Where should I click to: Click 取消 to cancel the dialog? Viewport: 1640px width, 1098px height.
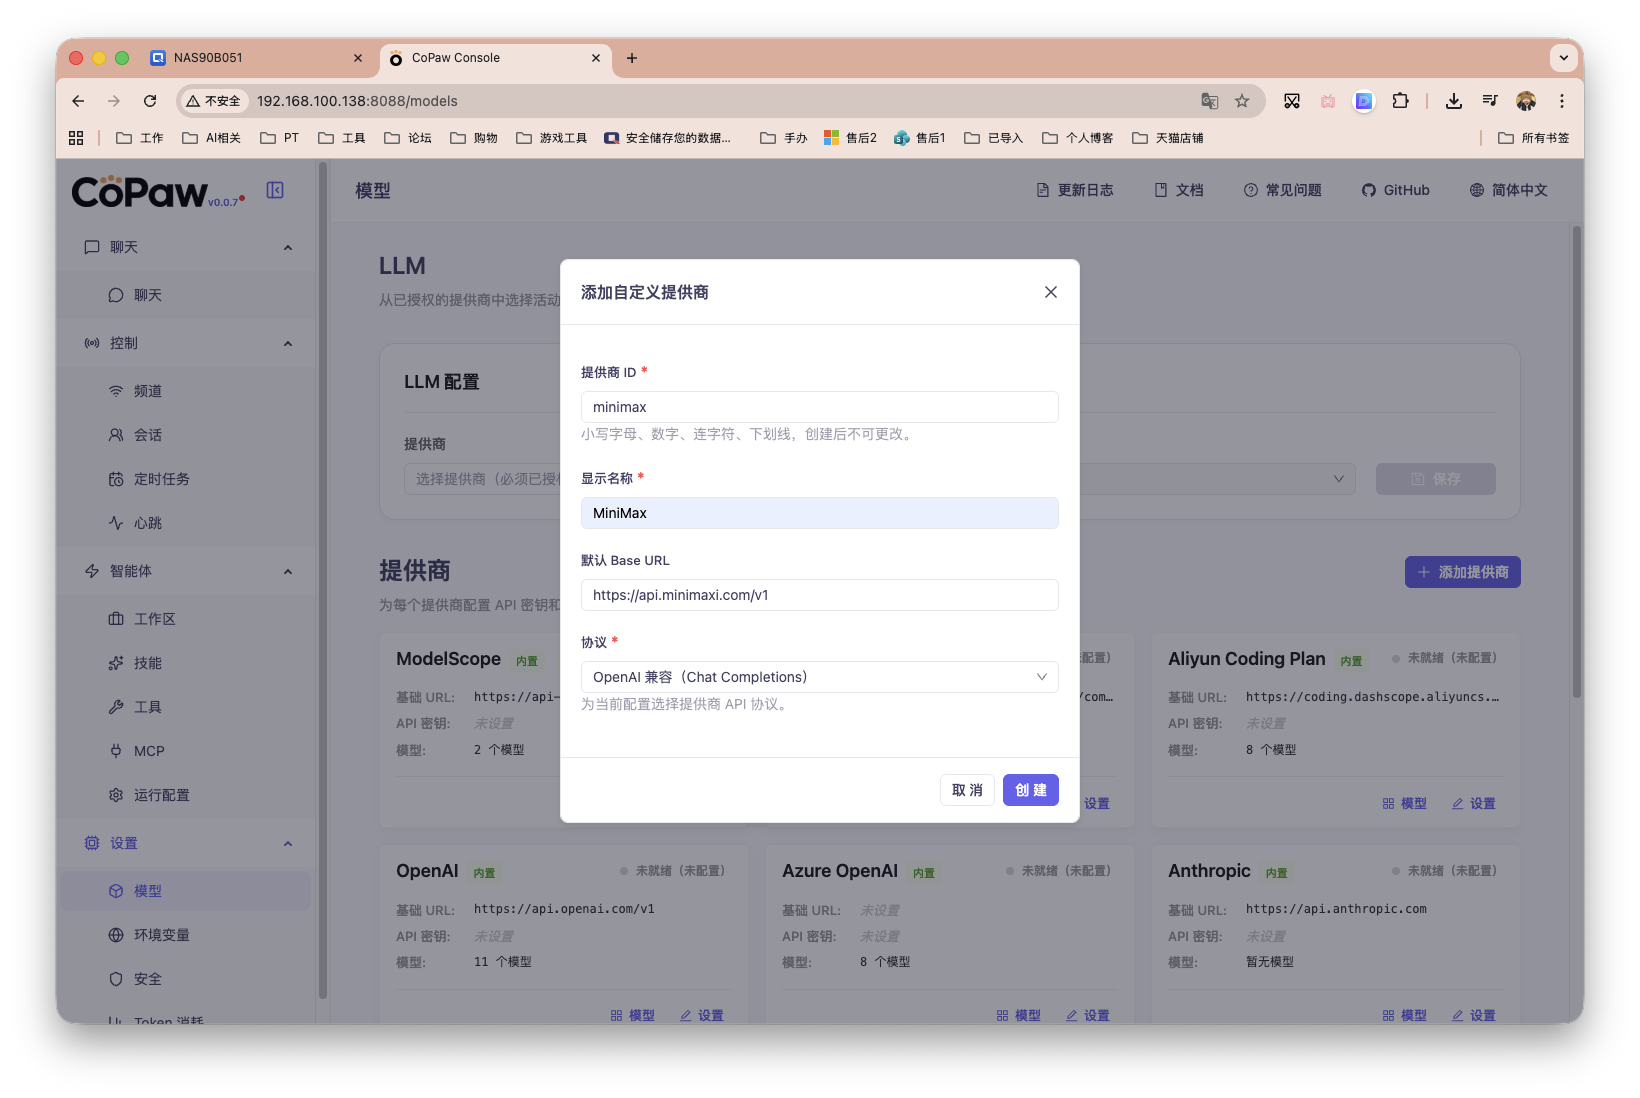click(x=966, y=789)
